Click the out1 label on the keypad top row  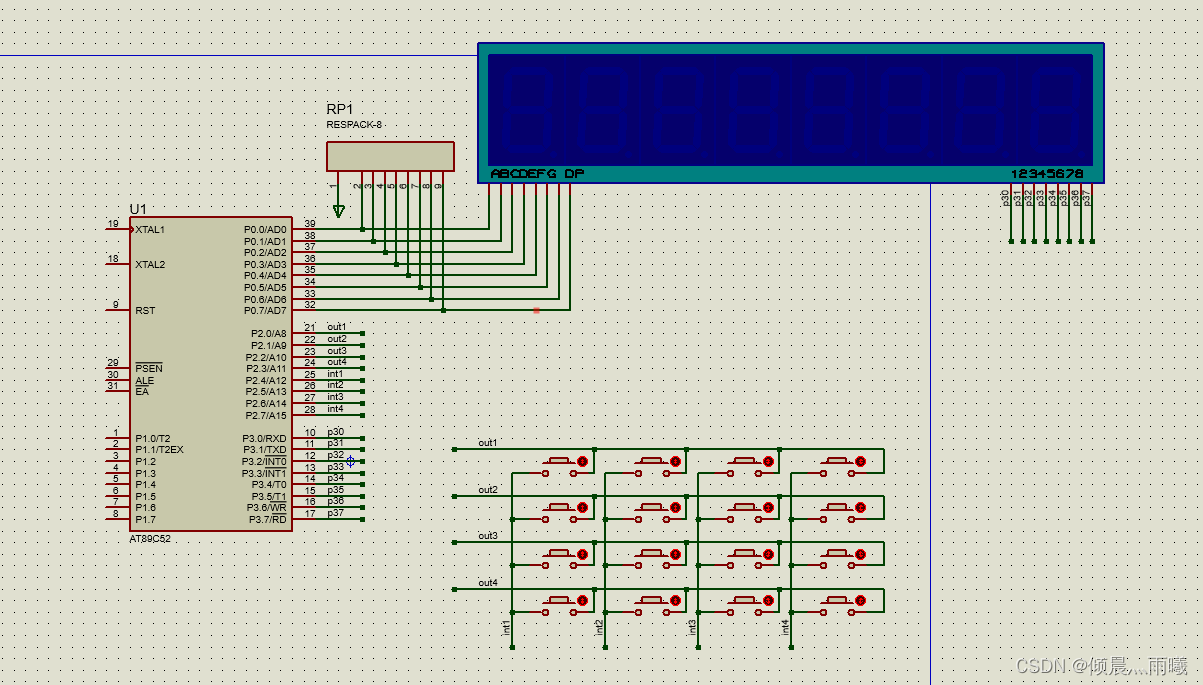[x=488, y=443]
